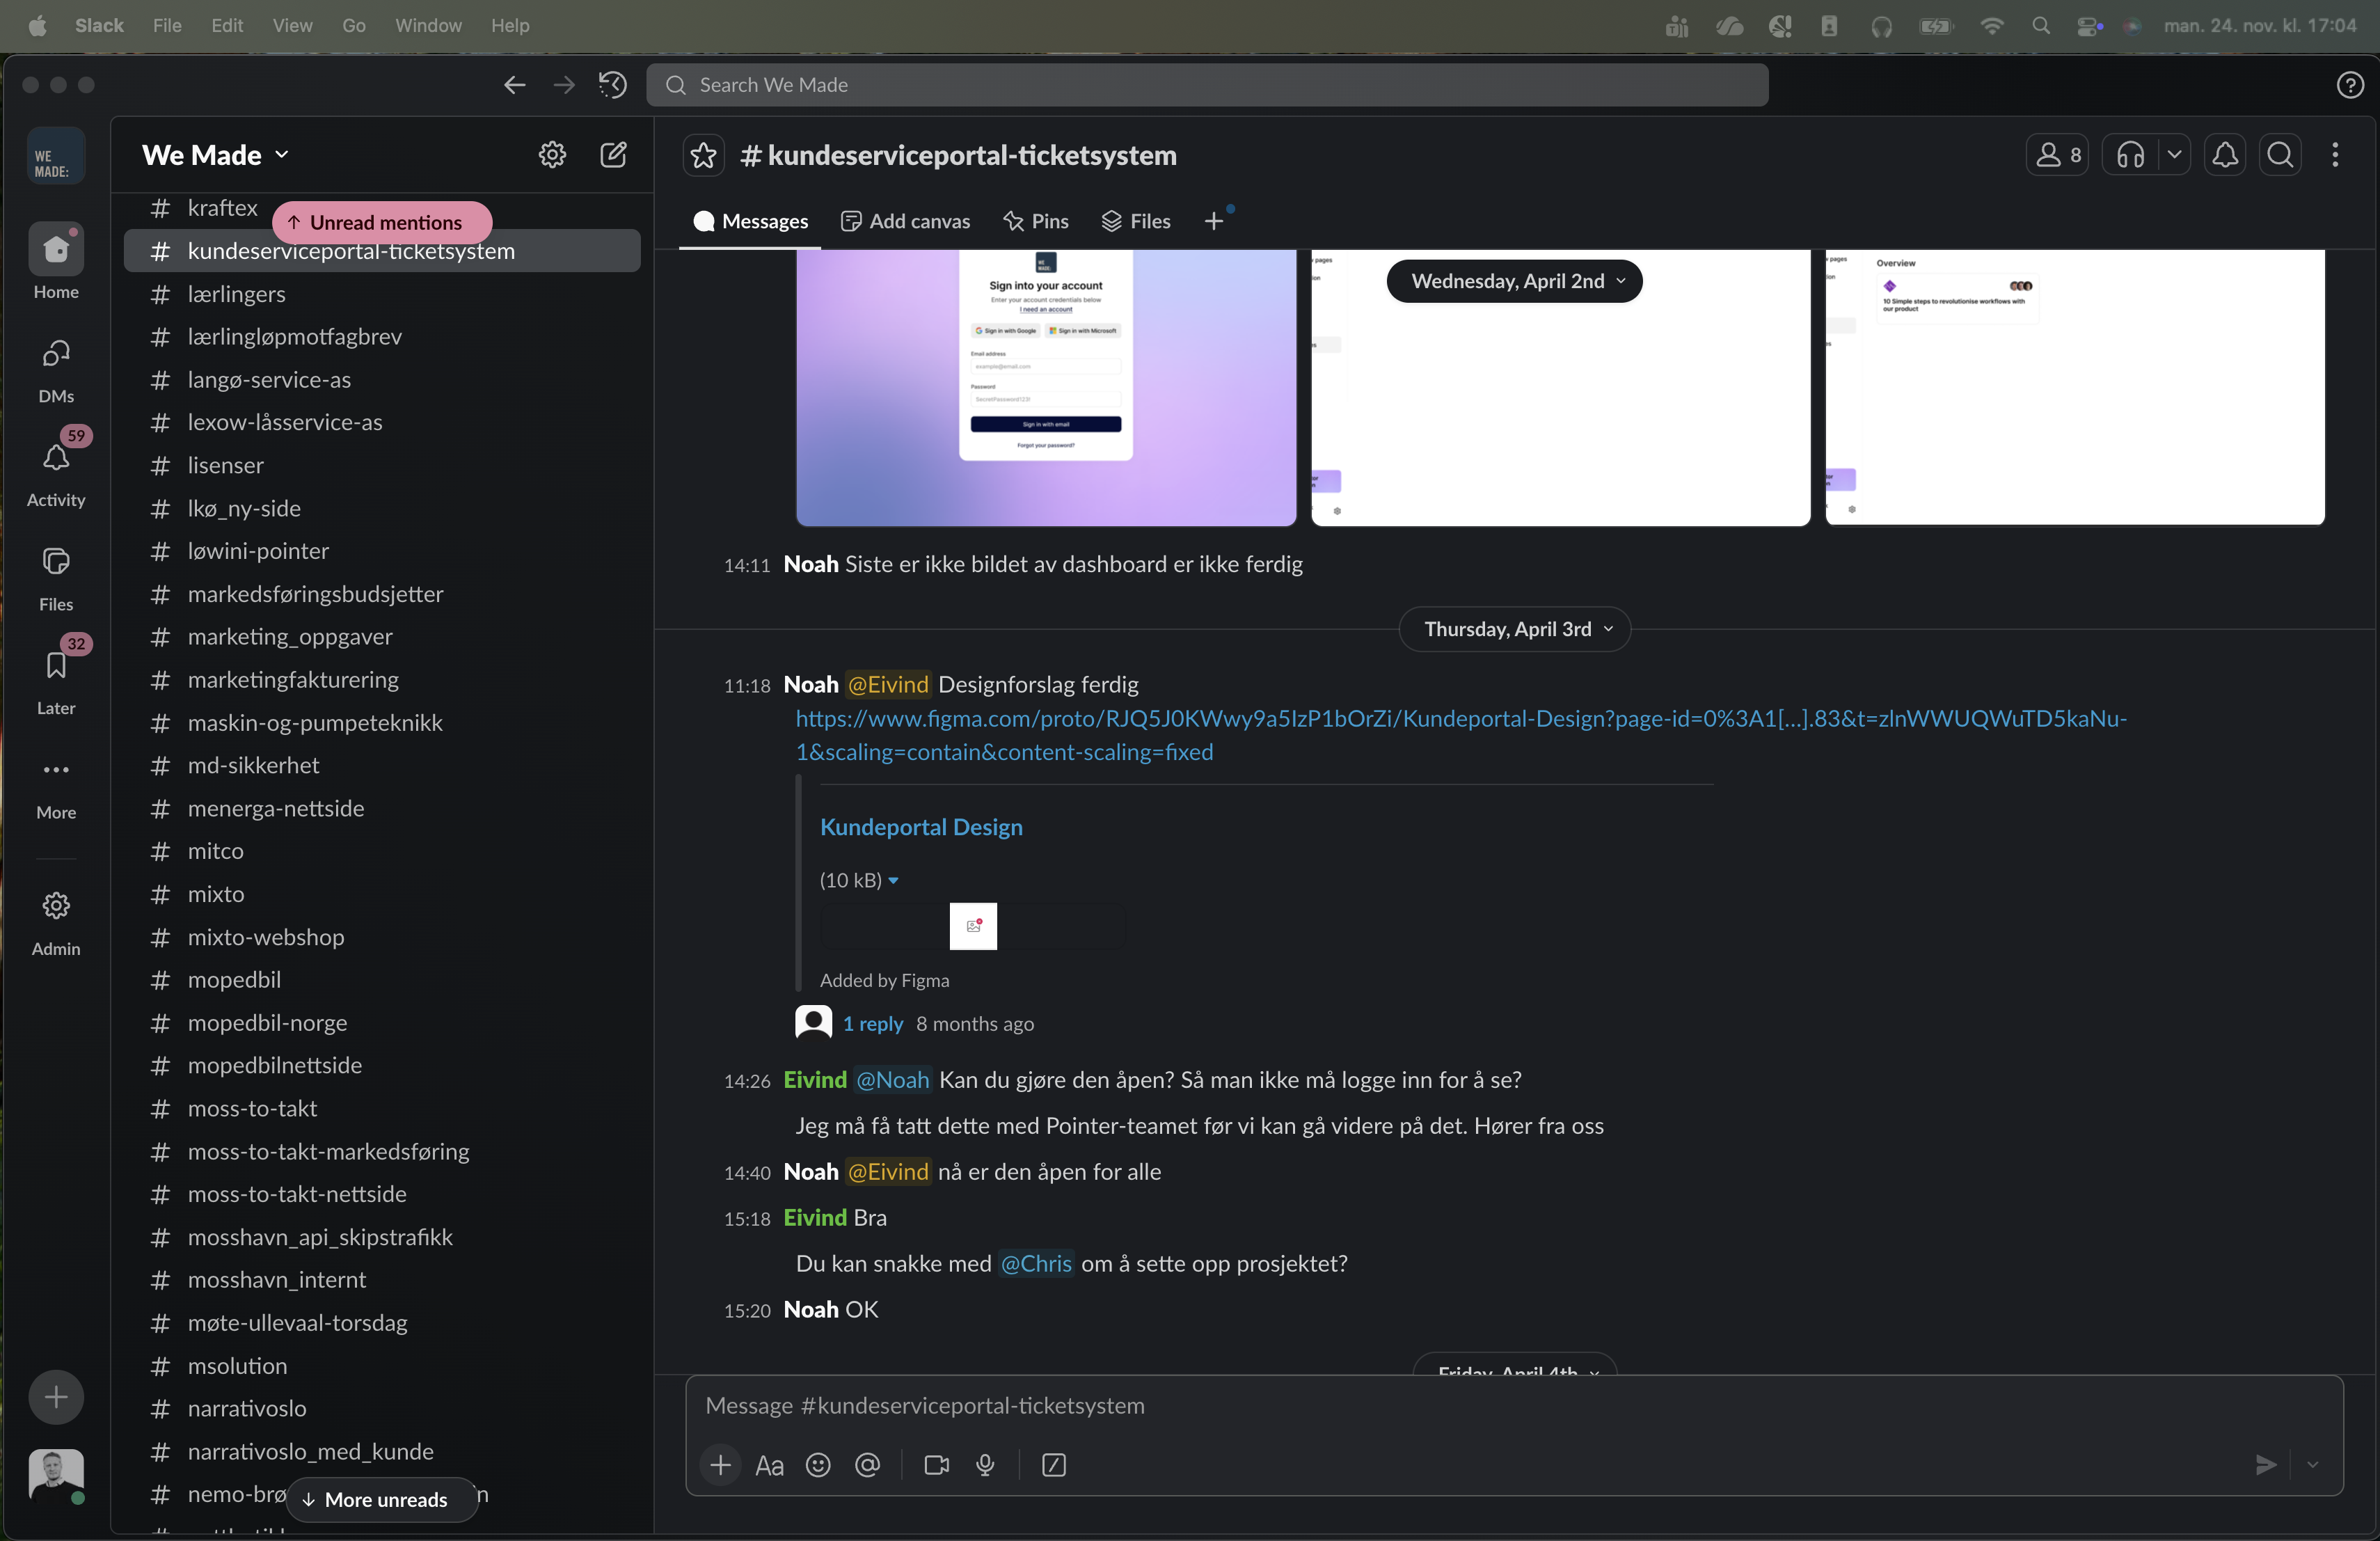Click the Search We Made field
The height and width of the screenshot is (1541, 2380).
pyautogui.click(x=1205, y=85)
